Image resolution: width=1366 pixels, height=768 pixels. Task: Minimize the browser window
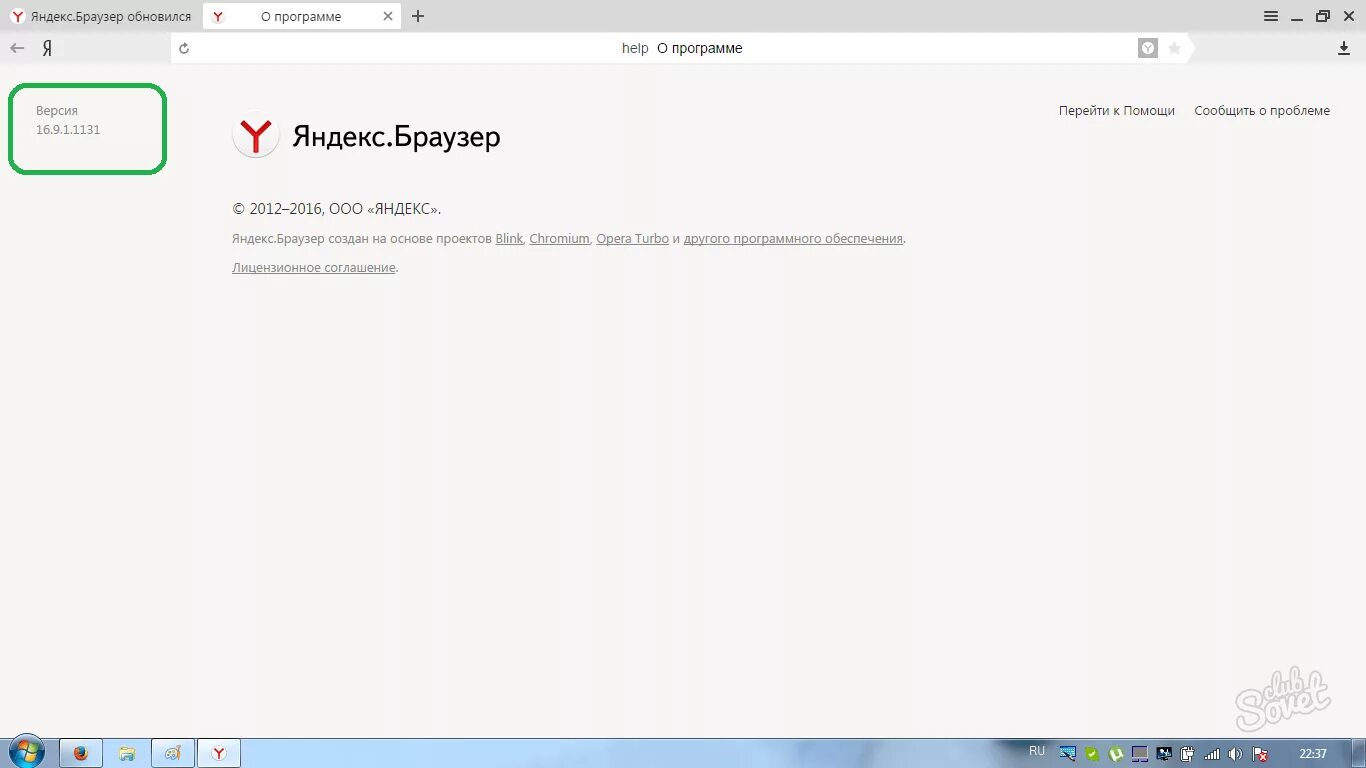1297,16
